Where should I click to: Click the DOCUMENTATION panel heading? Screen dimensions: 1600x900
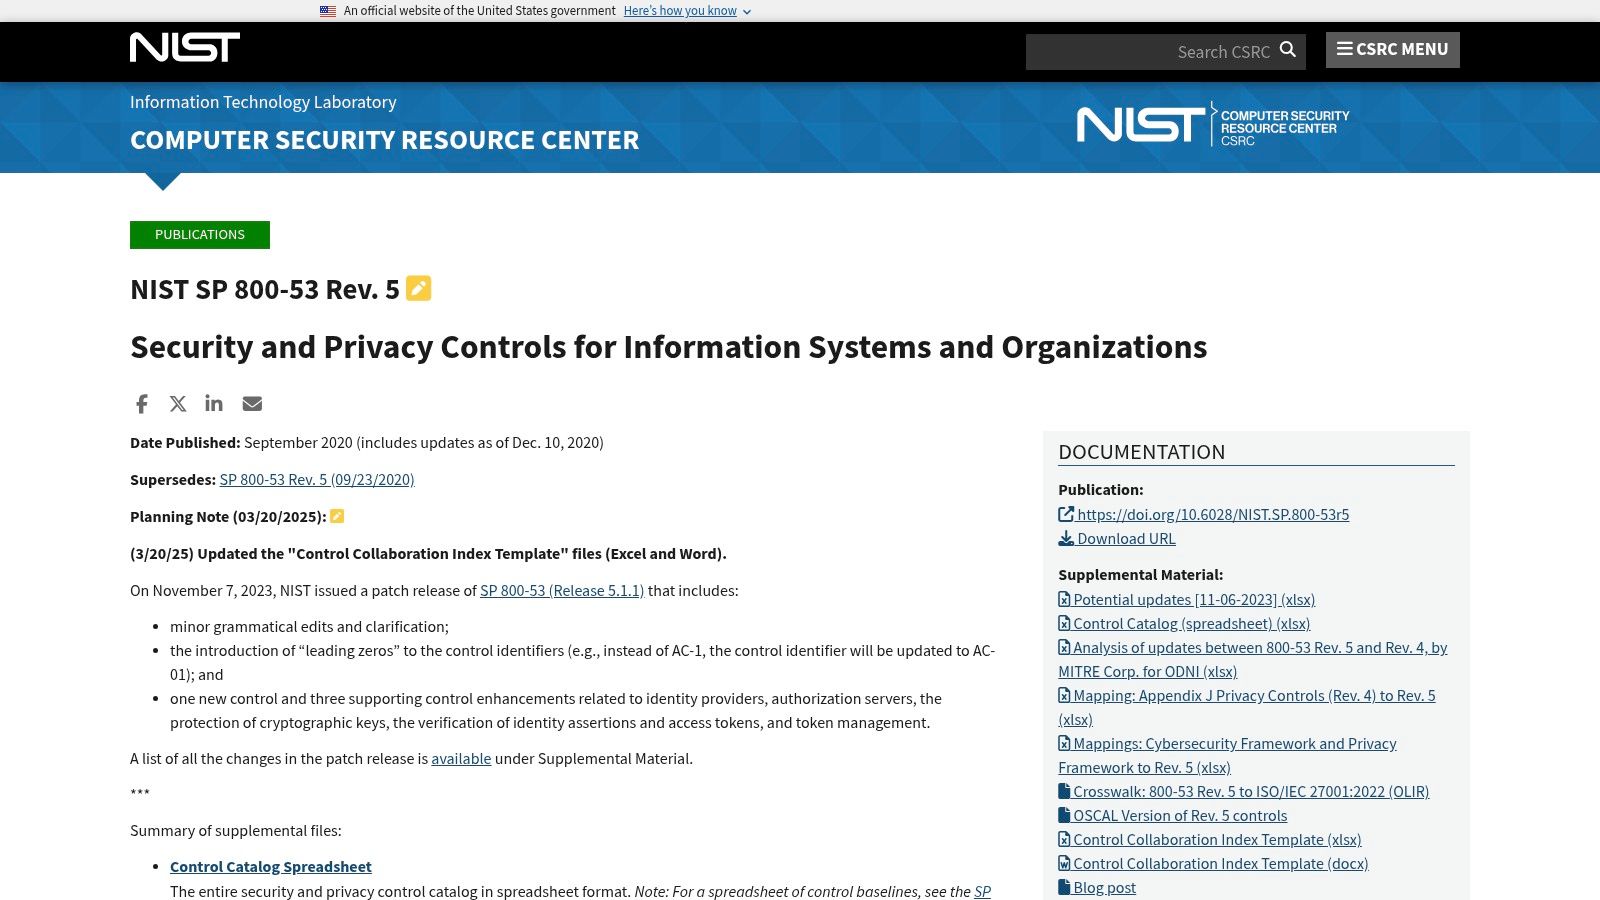point(1142,452)
